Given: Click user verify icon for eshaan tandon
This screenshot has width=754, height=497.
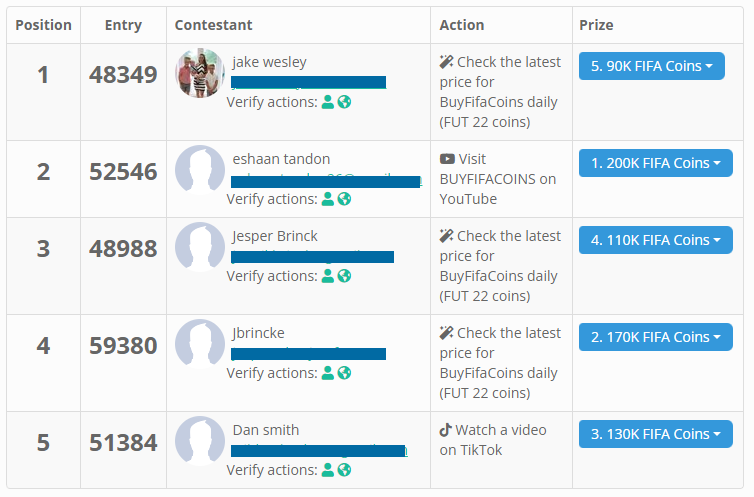Looking at the screenshot, I should tap(328, 199).
